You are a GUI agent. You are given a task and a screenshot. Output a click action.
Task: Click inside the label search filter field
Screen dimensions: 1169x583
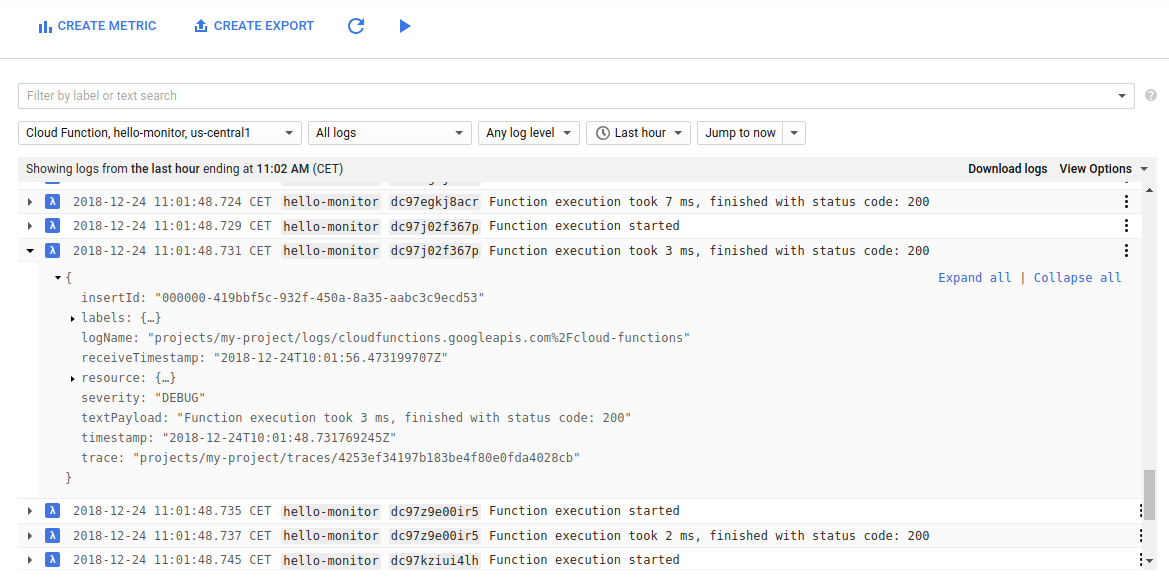click(x=400, y=96)
